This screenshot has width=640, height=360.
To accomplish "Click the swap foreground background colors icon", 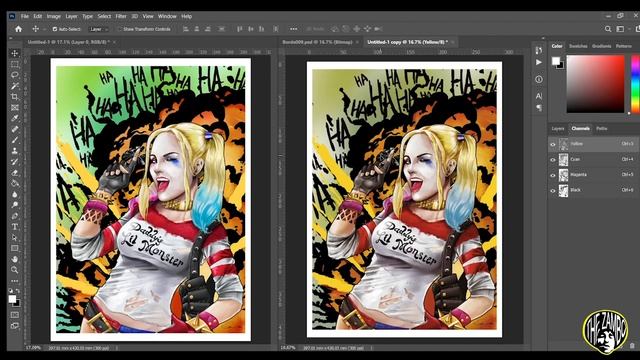I will pos(18,291).
